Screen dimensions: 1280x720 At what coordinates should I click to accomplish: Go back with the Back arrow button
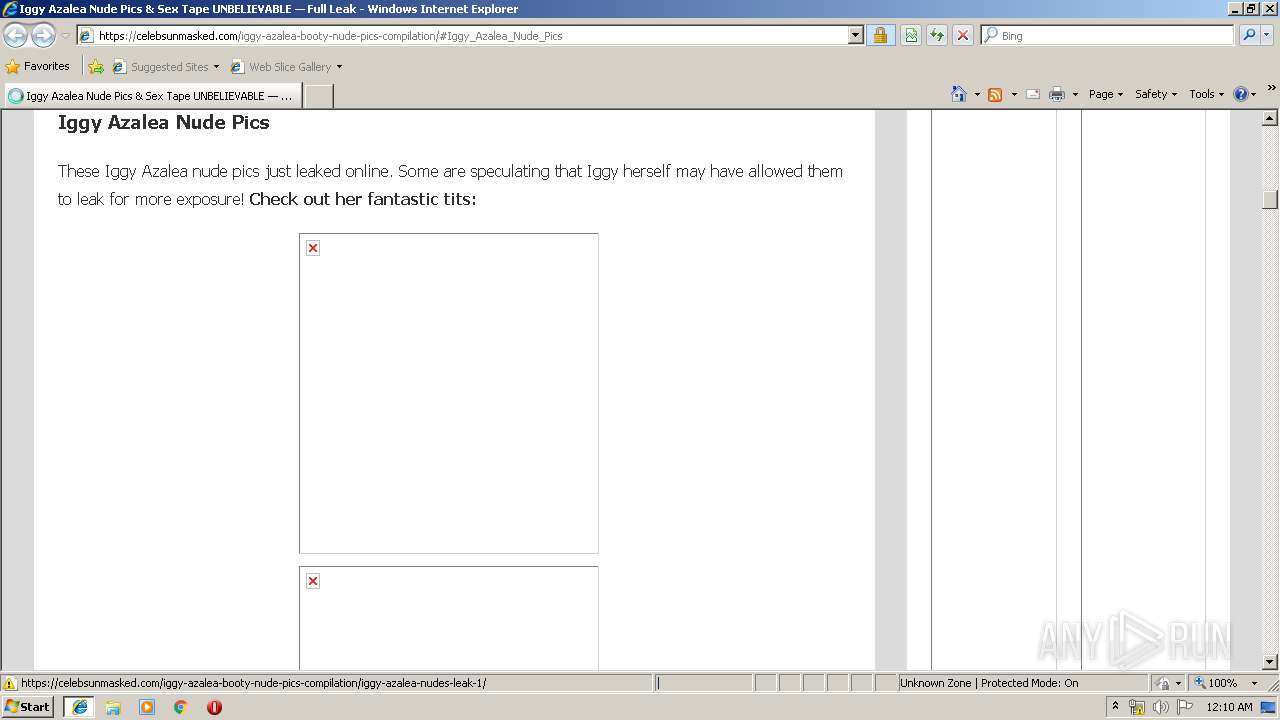pos(15,36)
